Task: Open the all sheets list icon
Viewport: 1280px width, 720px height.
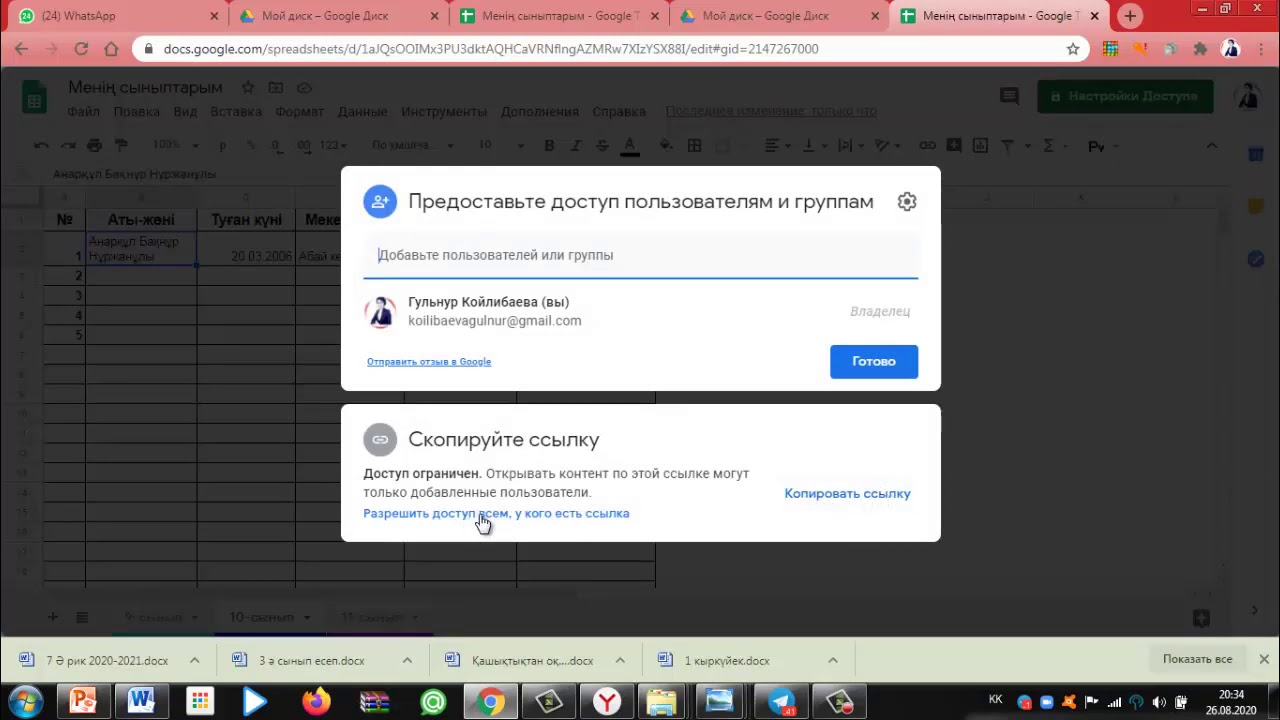Action: 82,617
